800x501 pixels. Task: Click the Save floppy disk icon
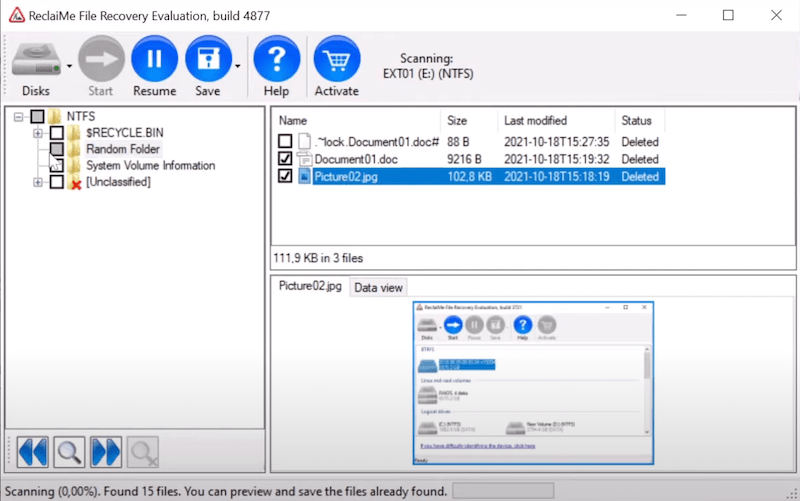click(208, 59)
